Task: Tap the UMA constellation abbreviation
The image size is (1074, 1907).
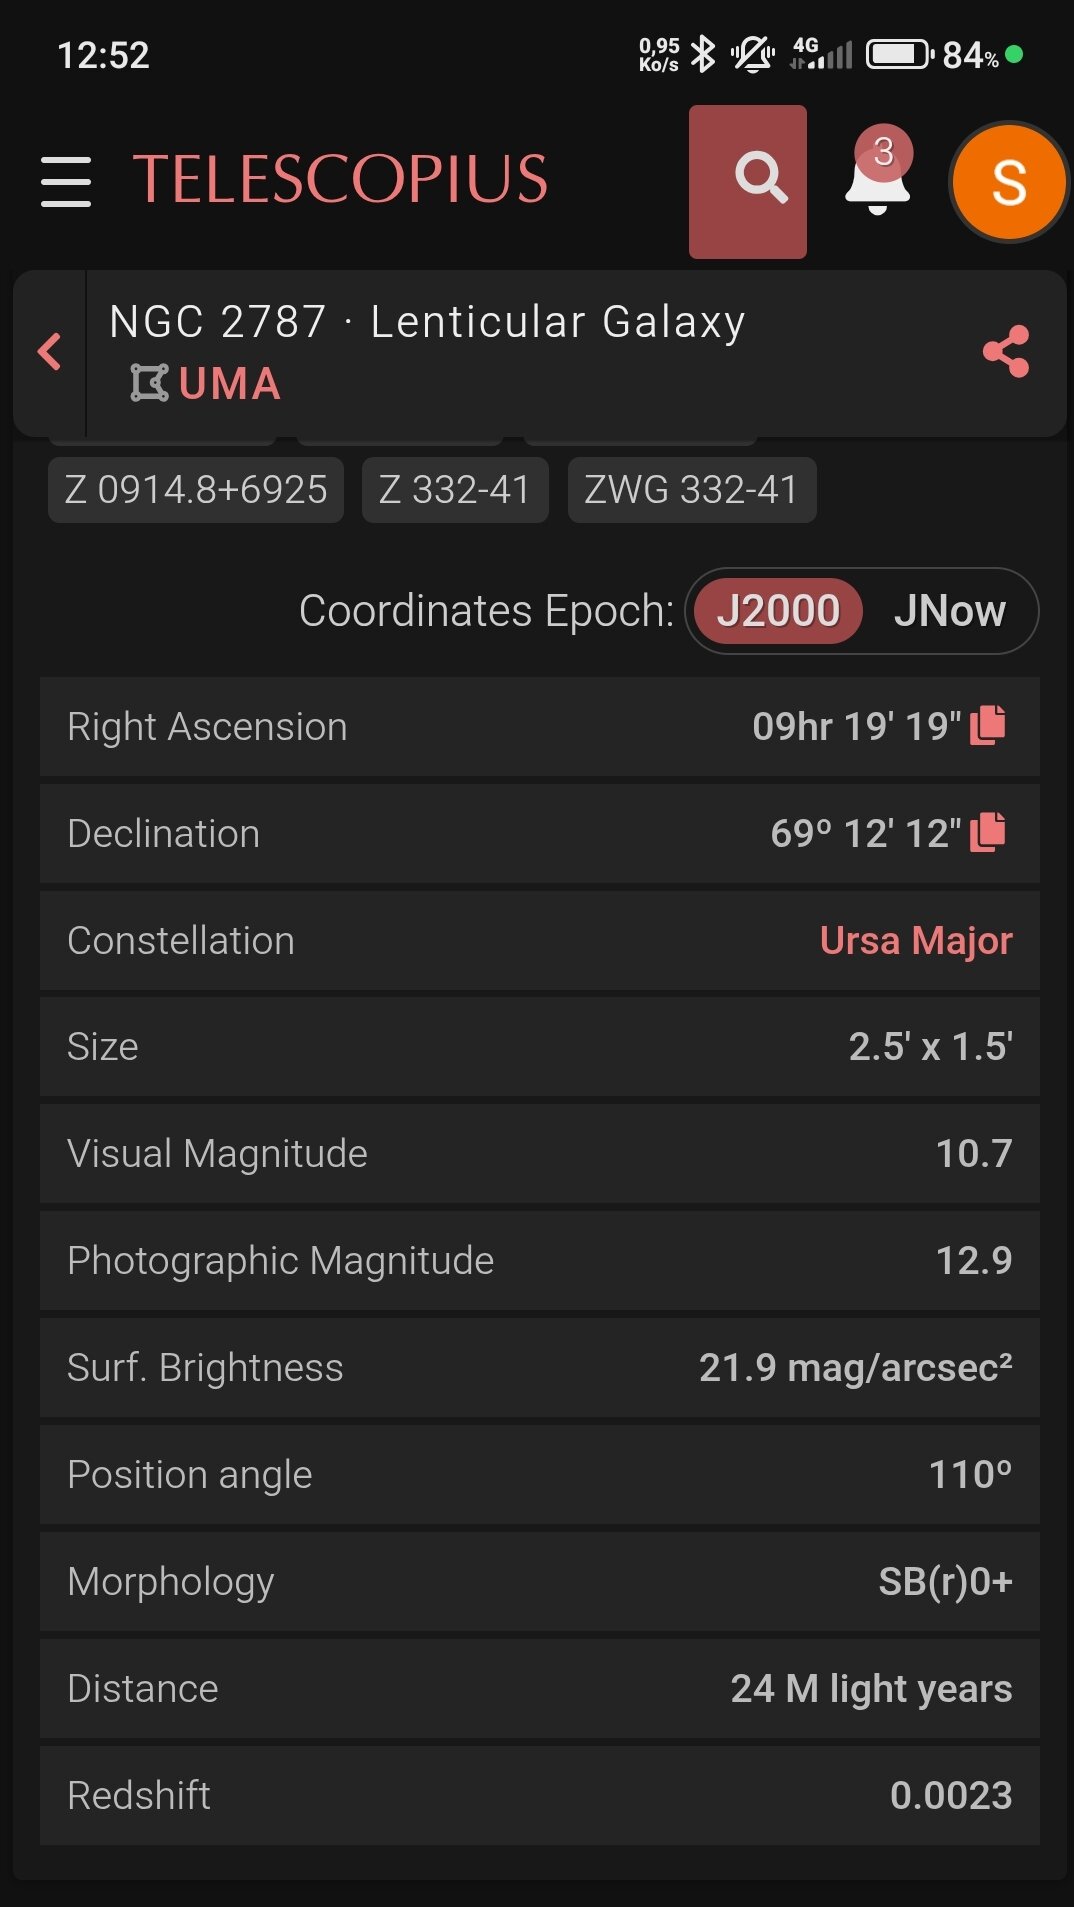Action: click(x=229, y=384)
